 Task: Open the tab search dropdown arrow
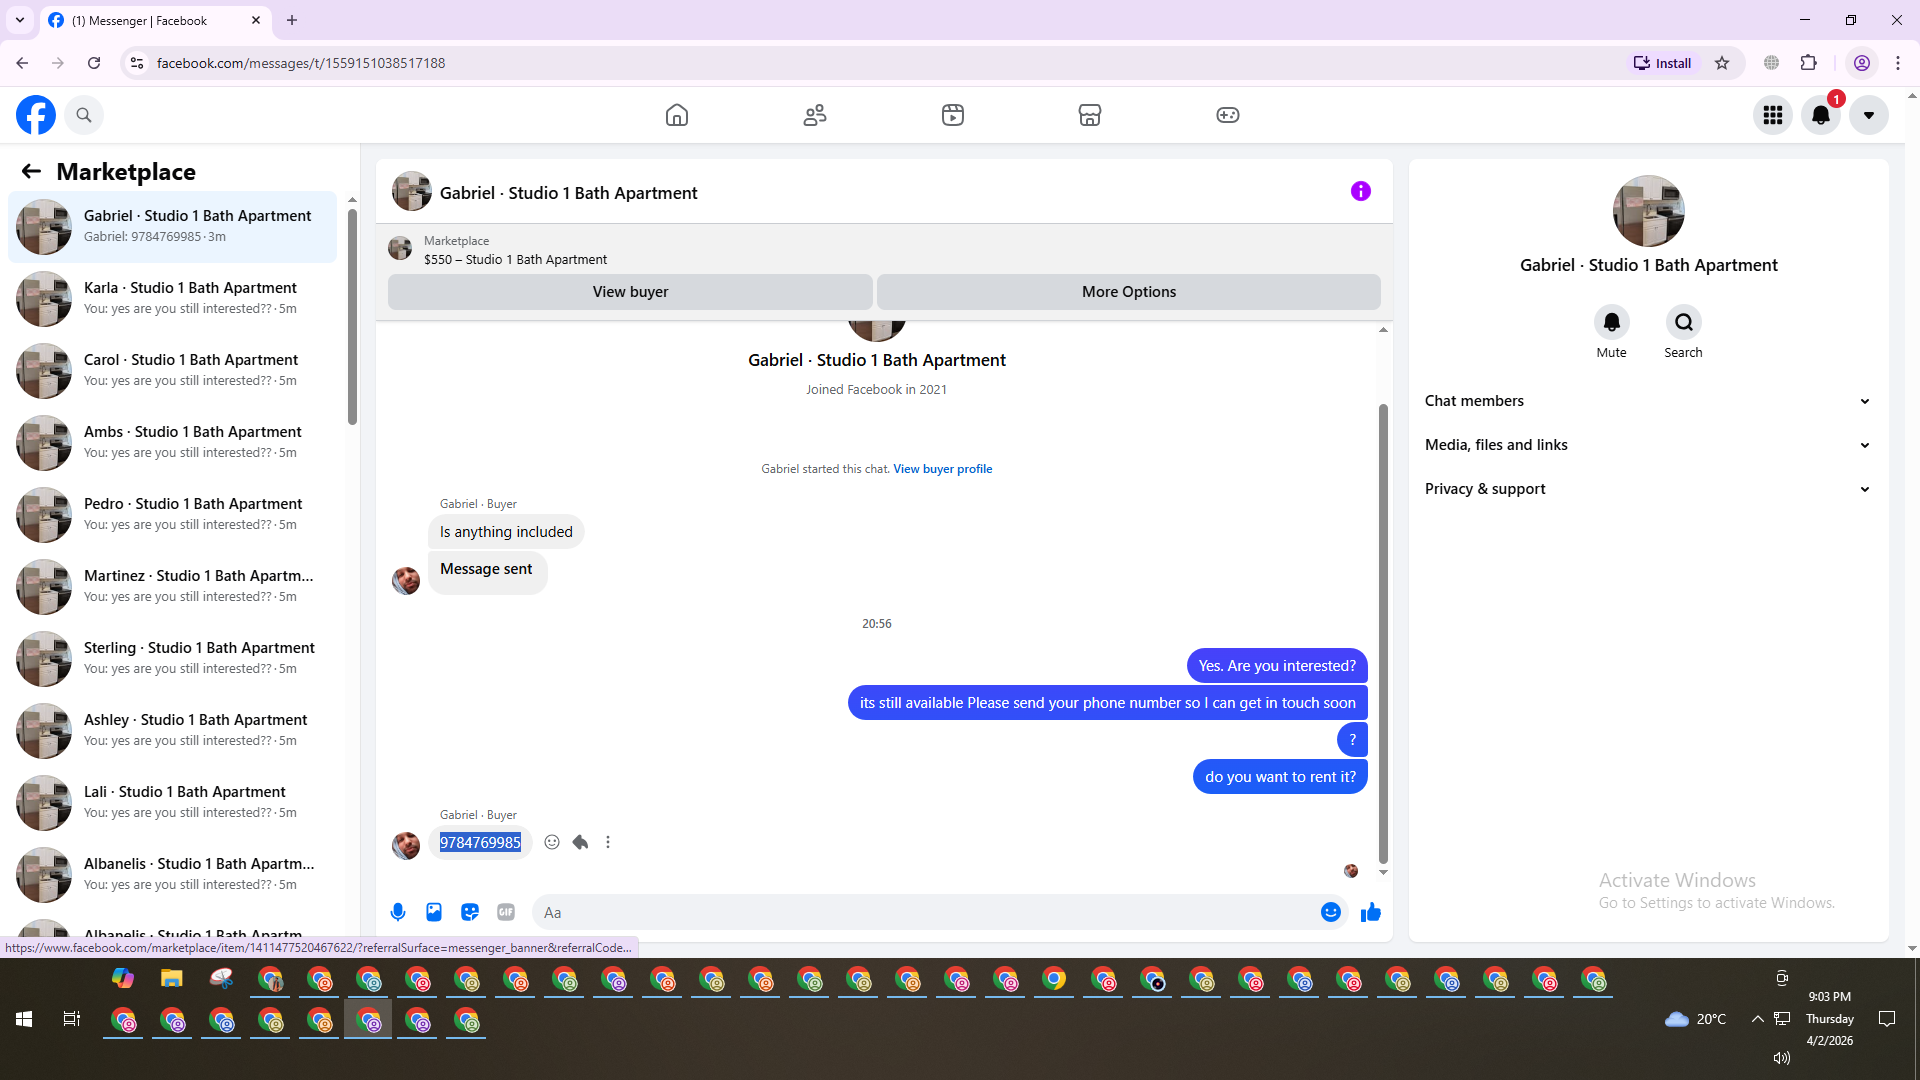coord(20,20)
